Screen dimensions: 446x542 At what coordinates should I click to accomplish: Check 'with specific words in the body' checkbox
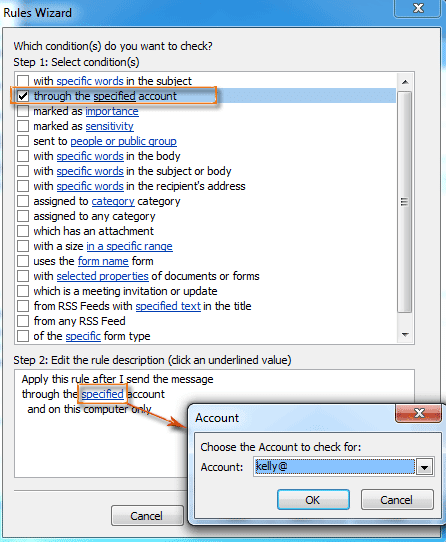pyautogui.click(x=23, y=156)
